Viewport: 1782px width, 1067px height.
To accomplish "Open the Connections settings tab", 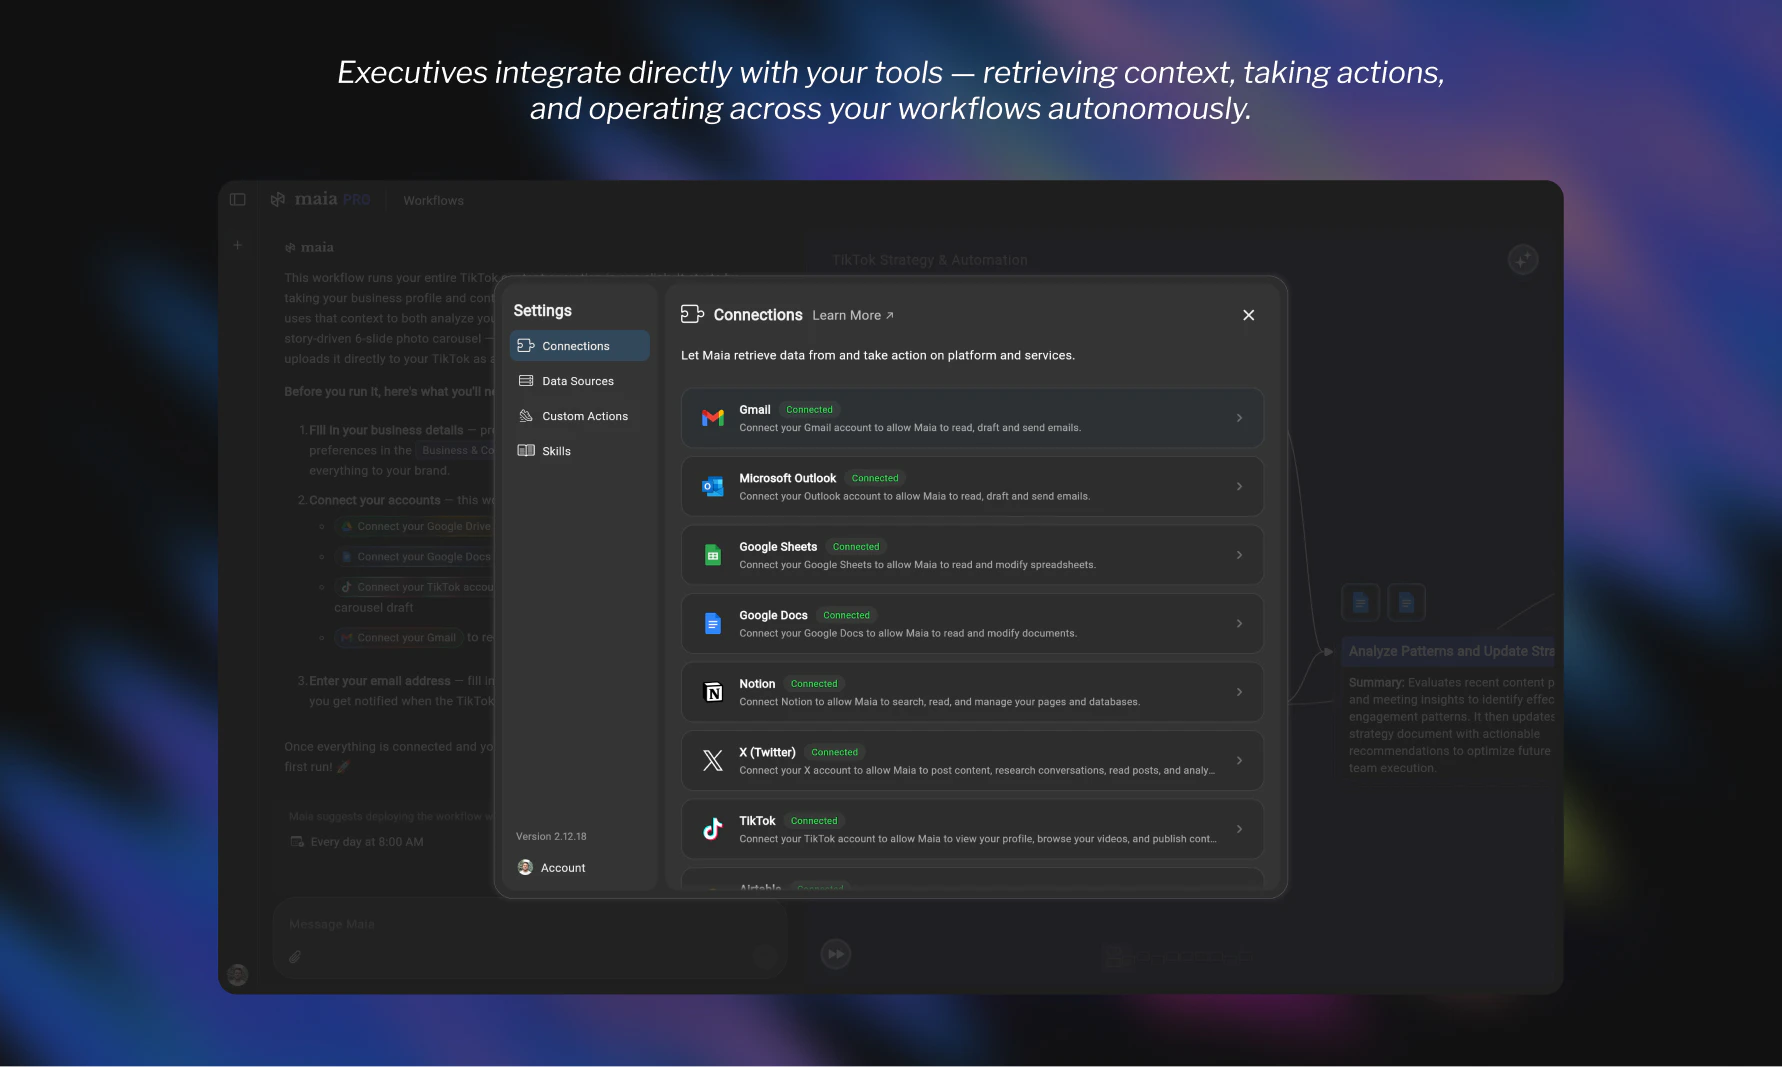I will click(579, 346).
